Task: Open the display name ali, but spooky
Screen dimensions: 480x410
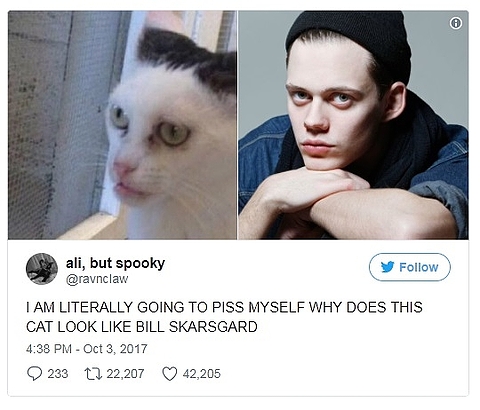Action: pyautogui.click(x=115, y=263)
